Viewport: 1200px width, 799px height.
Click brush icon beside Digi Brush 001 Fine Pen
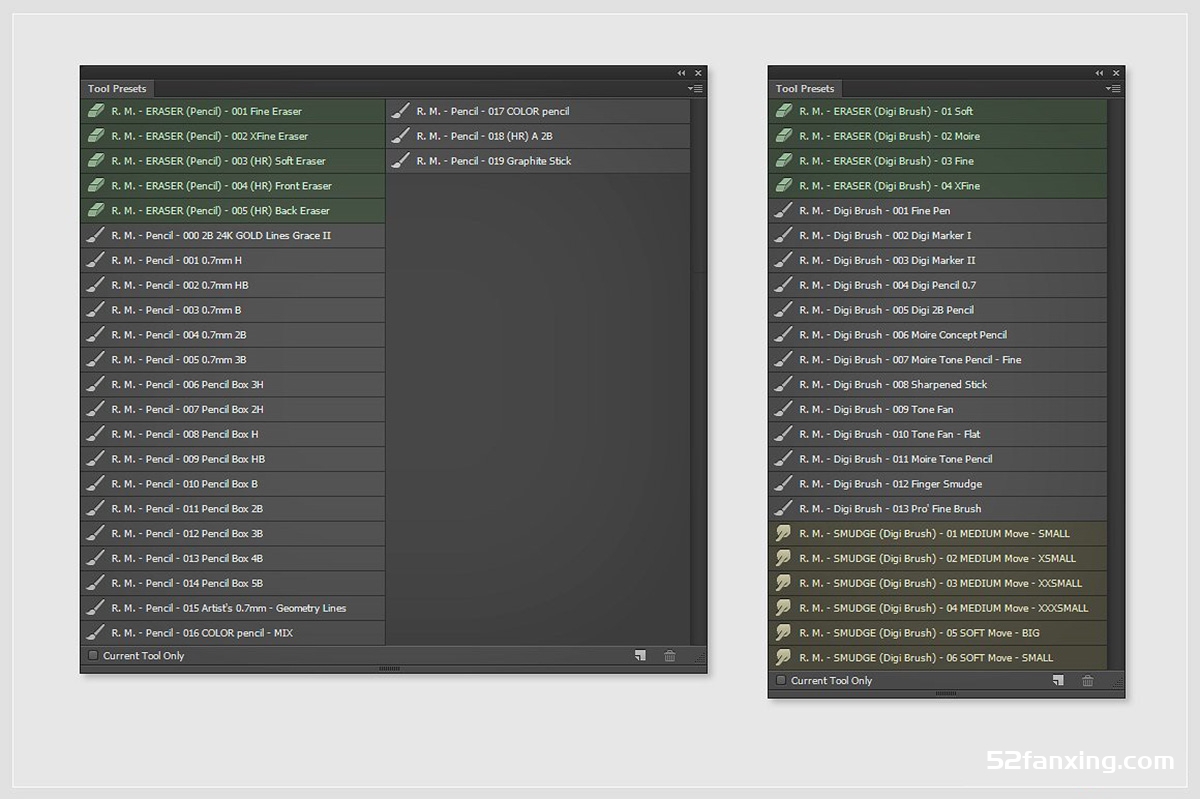pyautogui.click(x=784, y=210)
